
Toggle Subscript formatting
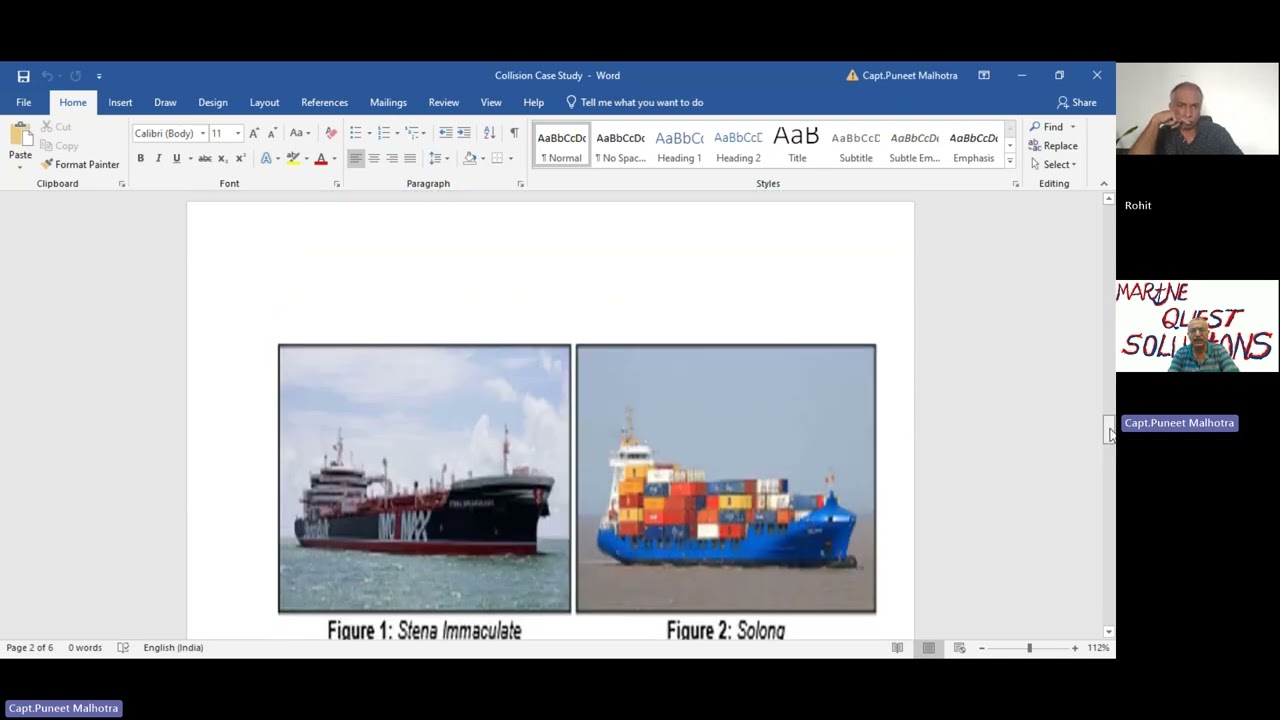pos(222,158)
